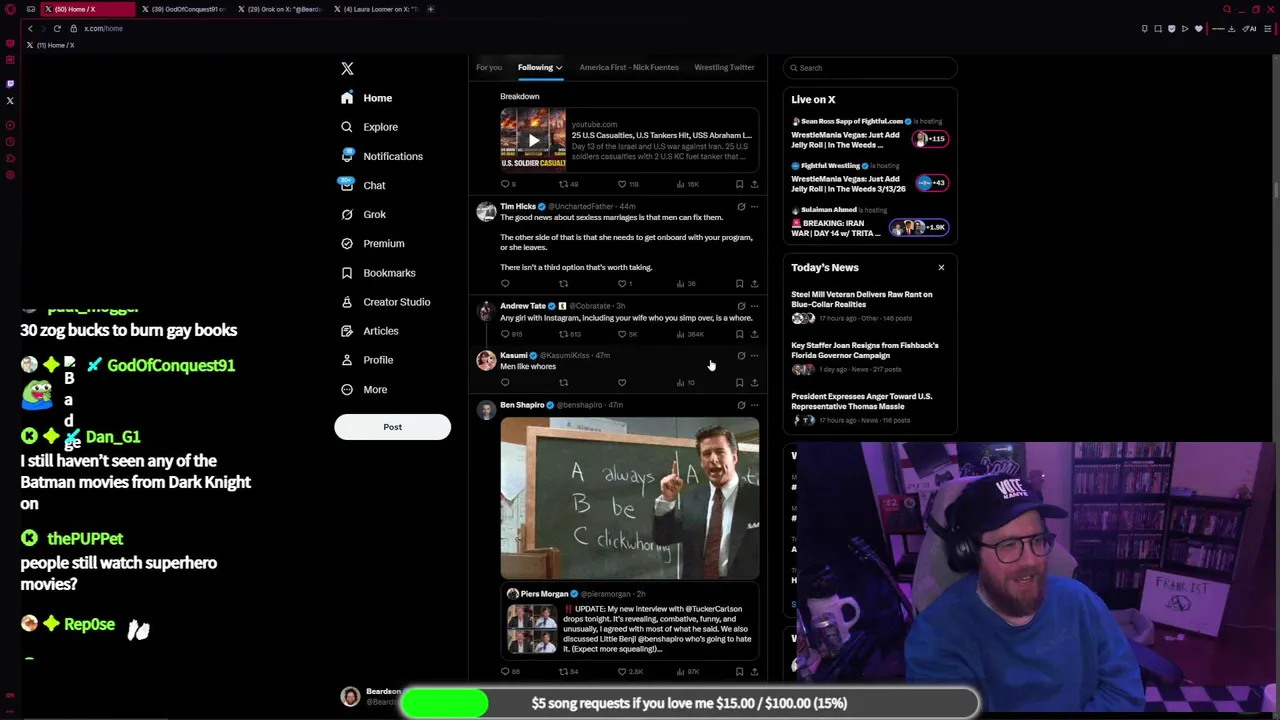Reply to Tim Hicks's post
The width and height of the screenshot is (1280, 720).
[505, 284]
